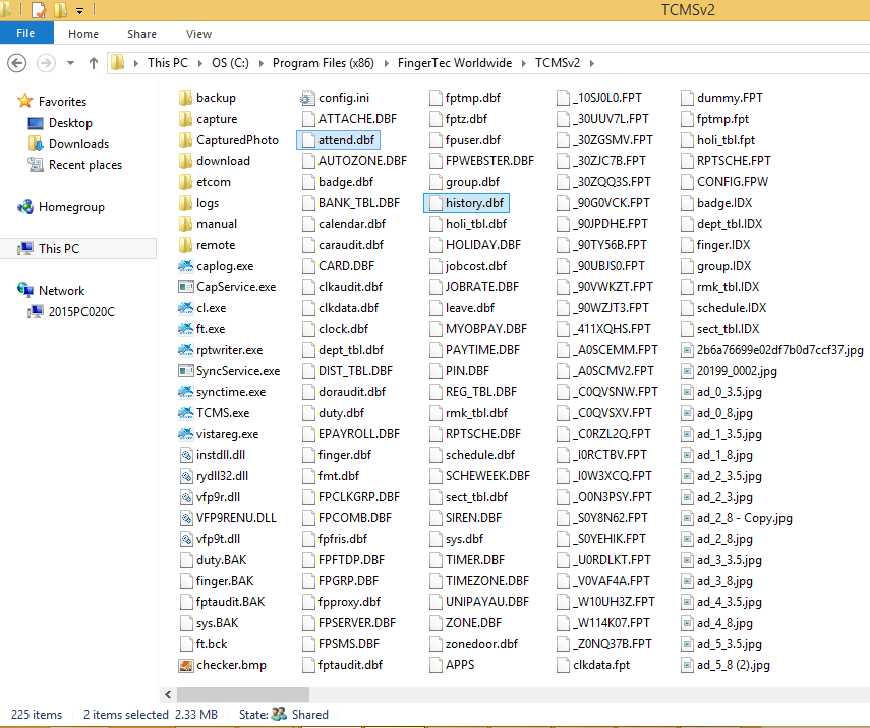
Task: Select the sect_tbl.IDX file
Action: (720, 329)
